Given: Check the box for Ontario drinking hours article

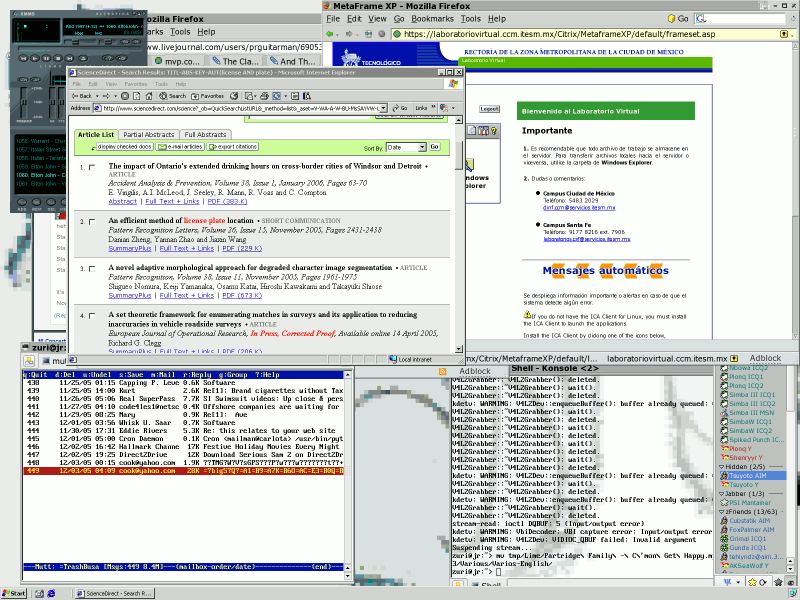Looking at the screenshot, I should (93, 170).
